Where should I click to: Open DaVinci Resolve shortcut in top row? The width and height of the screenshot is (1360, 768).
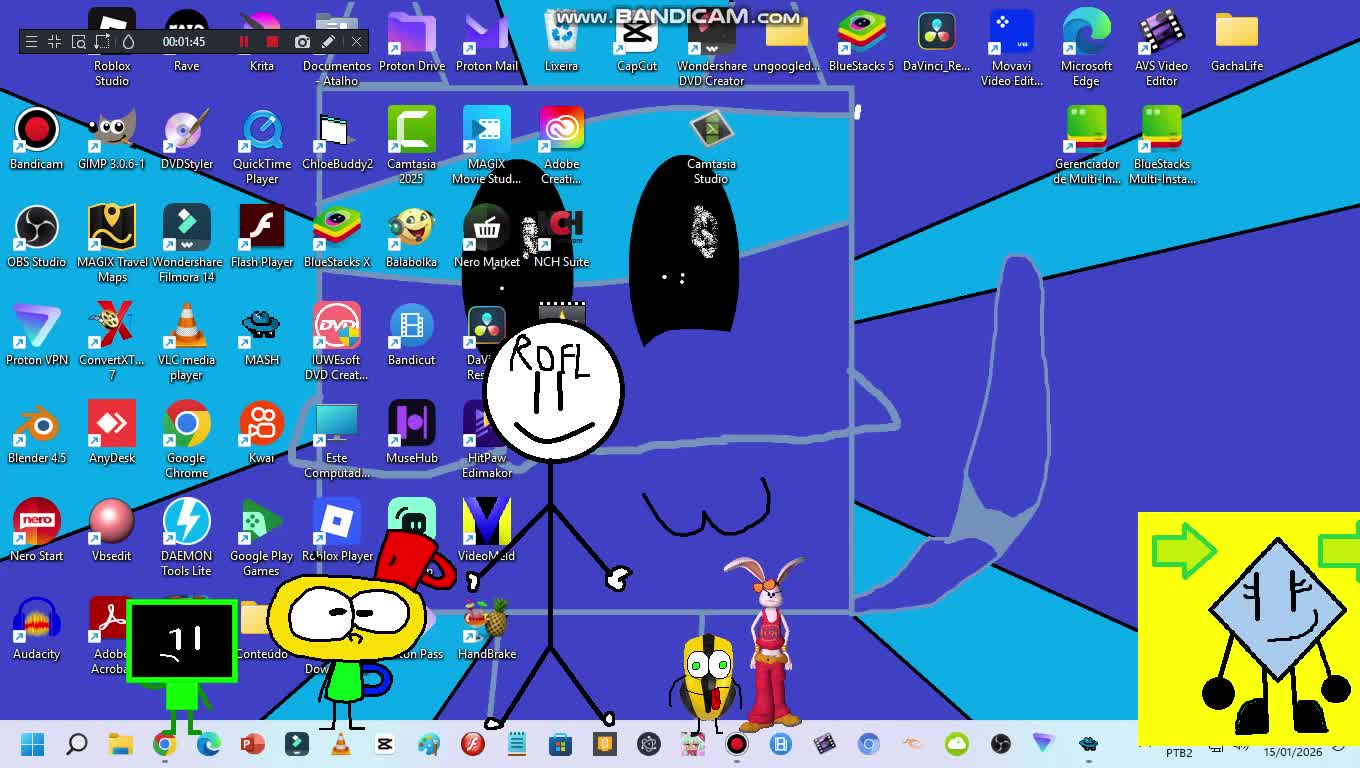pyautogui.click(x=936, y=40)
